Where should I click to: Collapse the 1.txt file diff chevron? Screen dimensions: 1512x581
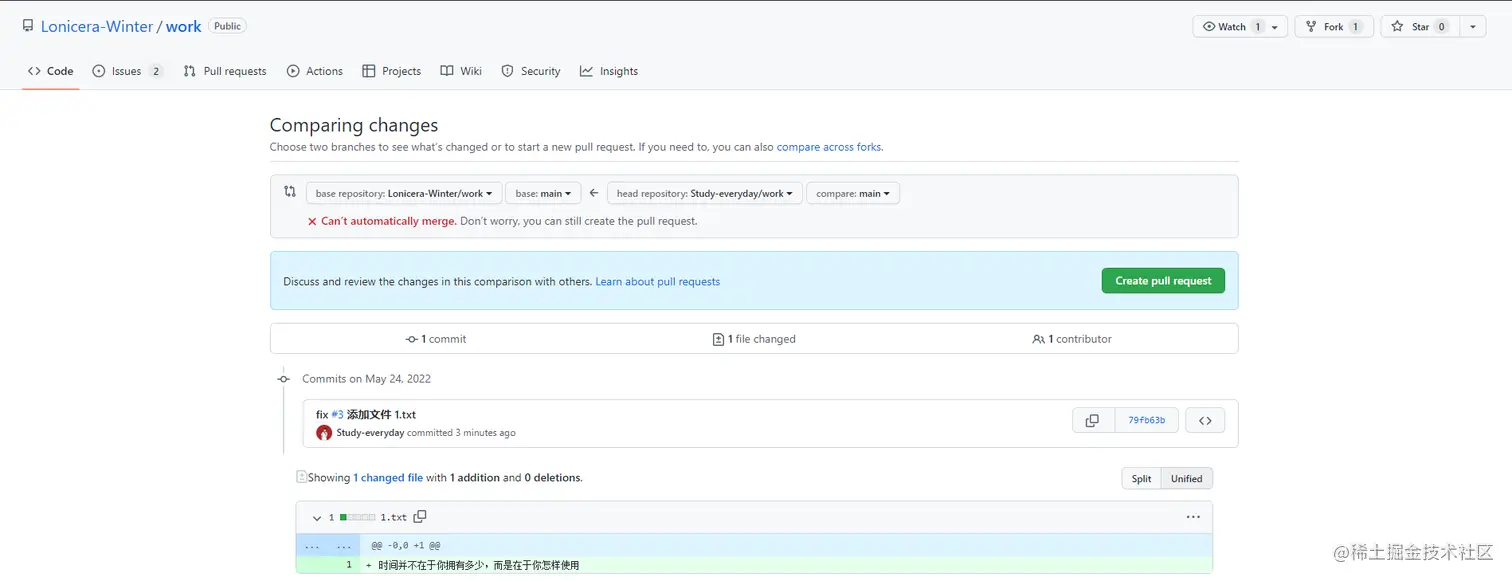[x=317, y=518]
